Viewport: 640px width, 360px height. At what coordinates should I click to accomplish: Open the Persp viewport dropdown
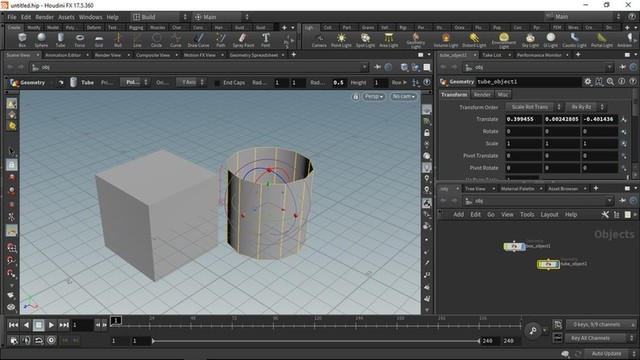373,97
